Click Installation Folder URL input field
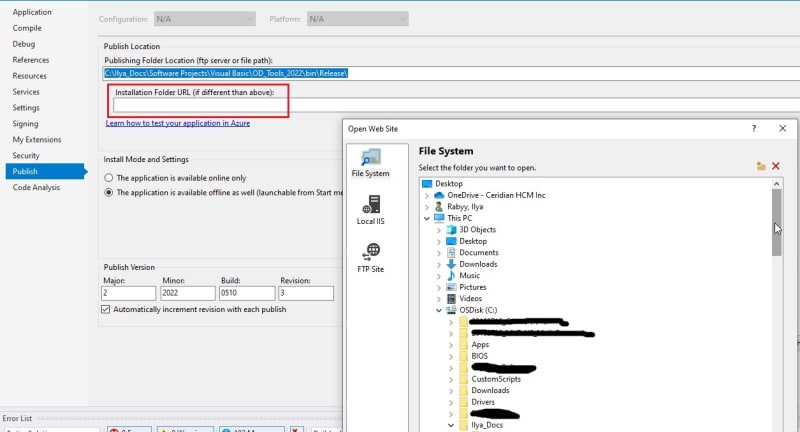The height and width of the screenshot is (432, 800). tap(456, 105)
